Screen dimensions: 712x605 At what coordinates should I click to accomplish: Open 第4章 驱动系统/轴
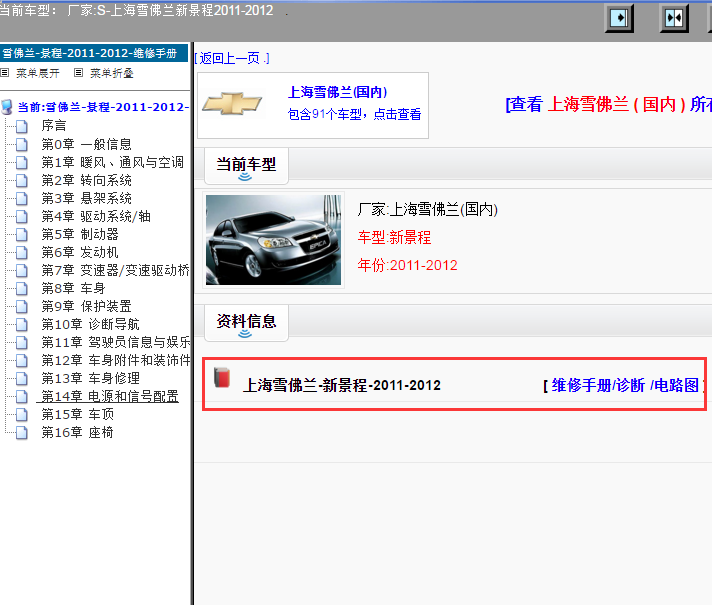point(96,216)
